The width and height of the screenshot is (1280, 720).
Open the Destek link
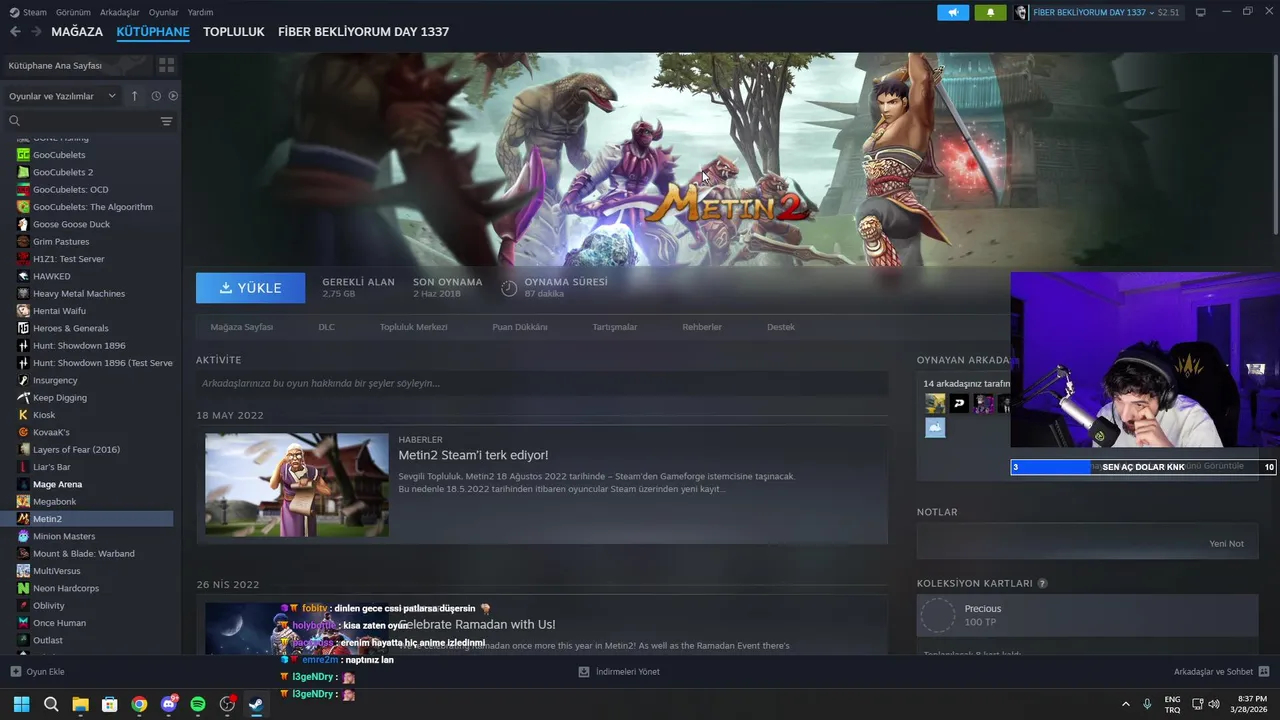pos(781,327)
